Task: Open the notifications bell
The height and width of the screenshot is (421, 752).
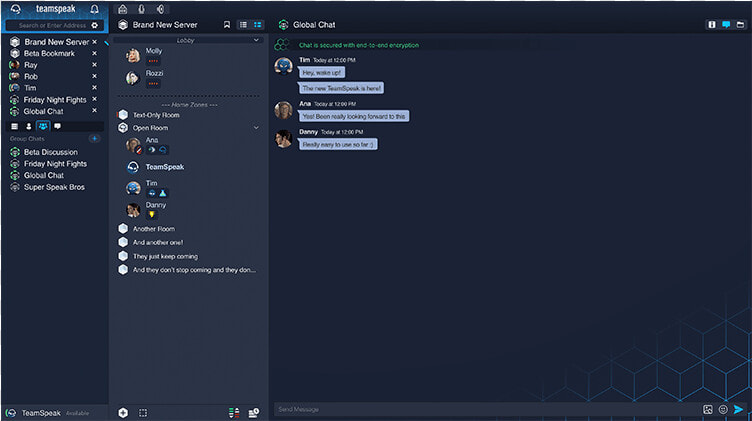Action: 94,9
